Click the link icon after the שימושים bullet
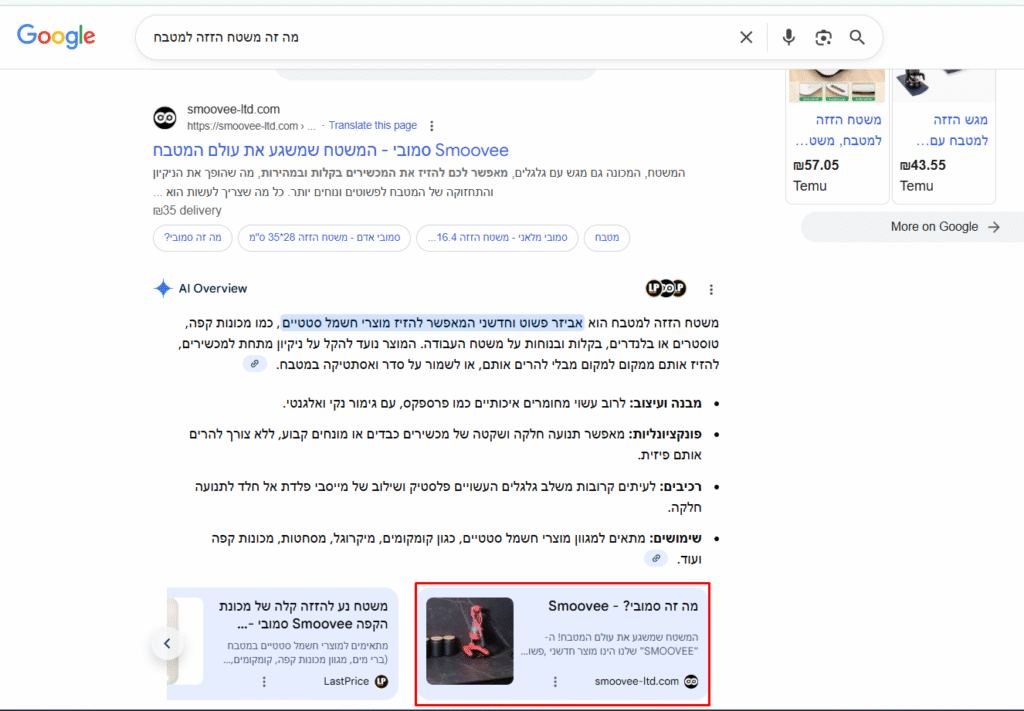 pos(655,558)
